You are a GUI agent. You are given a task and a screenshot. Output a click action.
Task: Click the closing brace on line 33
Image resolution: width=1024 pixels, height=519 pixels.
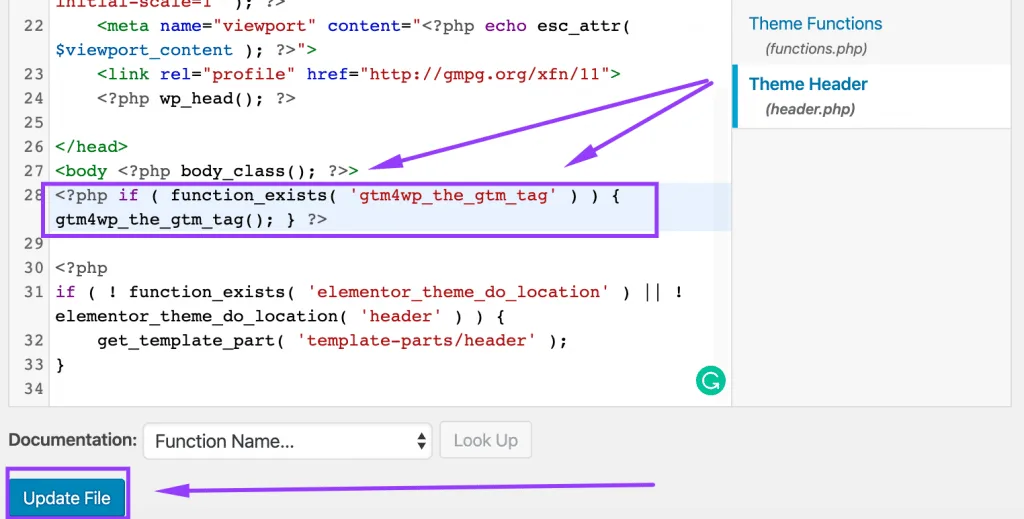(x=61, y=364)
